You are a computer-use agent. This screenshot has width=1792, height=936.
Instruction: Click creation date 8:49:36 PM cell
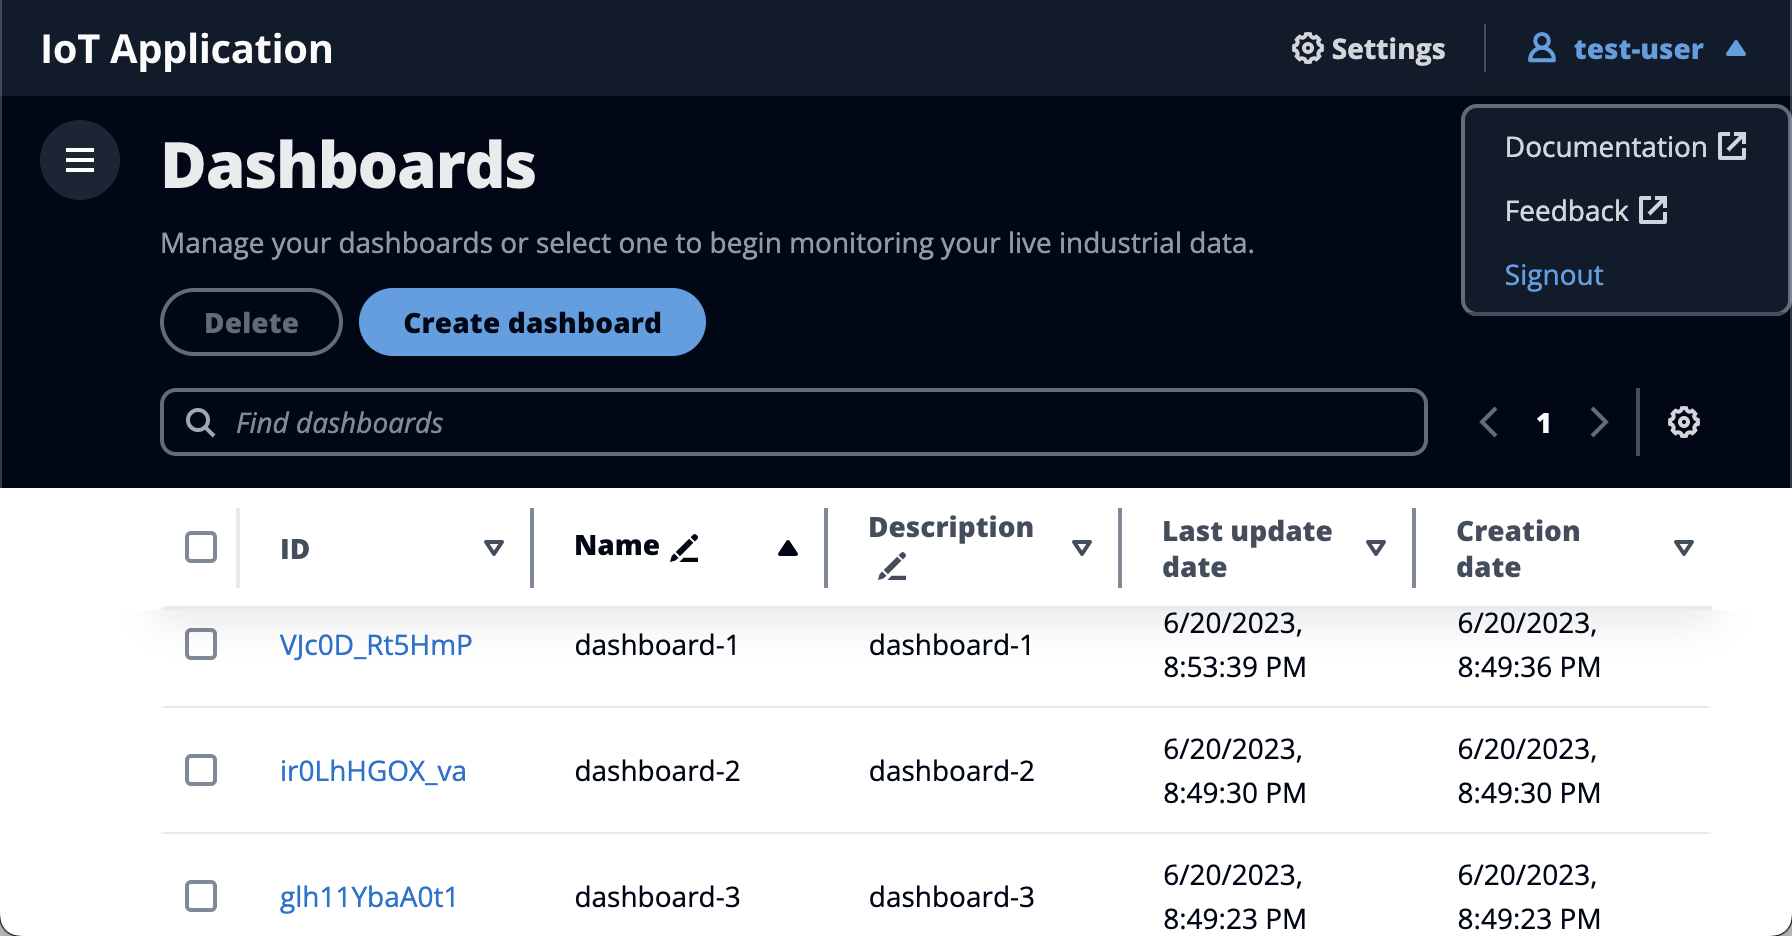[x=1529, y=645]
